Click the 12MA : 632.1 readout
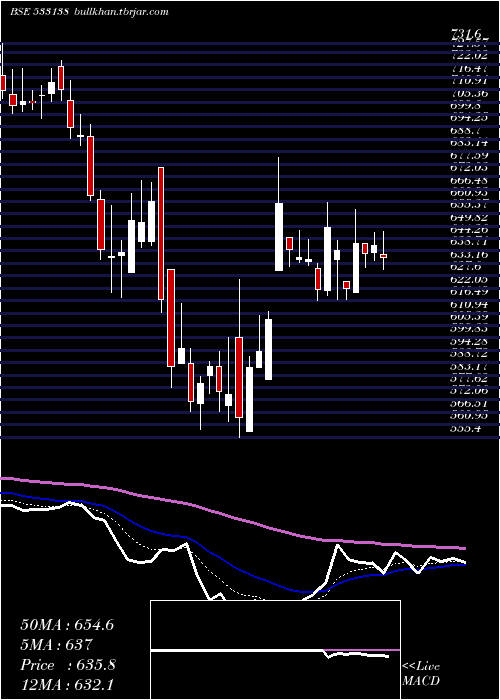This screenshot has height=700, width=500. coord(66,685)
